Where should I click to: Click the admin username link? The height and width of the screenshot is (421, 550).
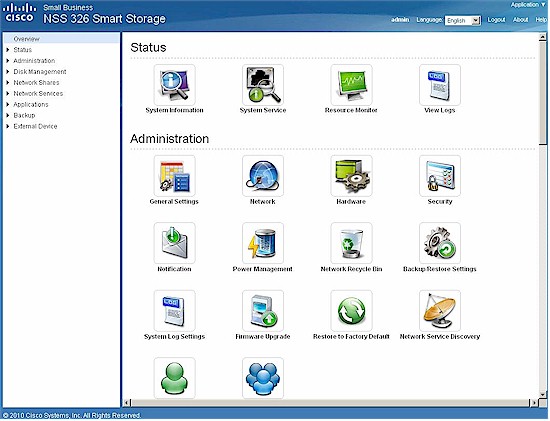pyautogui.click(x=400, y=20)
